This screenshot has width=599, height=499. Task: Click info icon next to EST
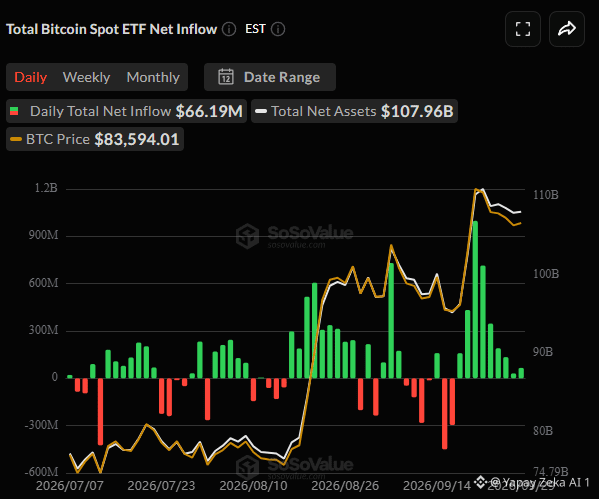point(278,29)
